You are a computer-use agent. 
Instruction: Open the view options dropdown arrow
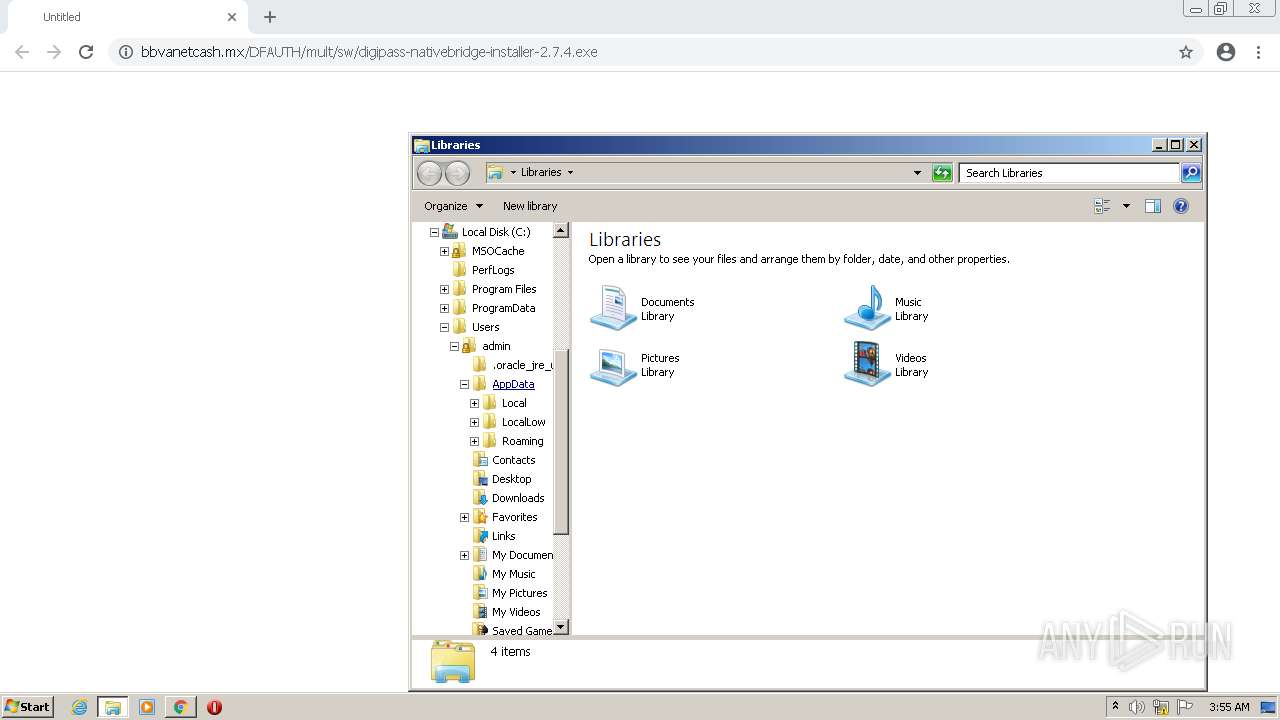[1126, 206]
